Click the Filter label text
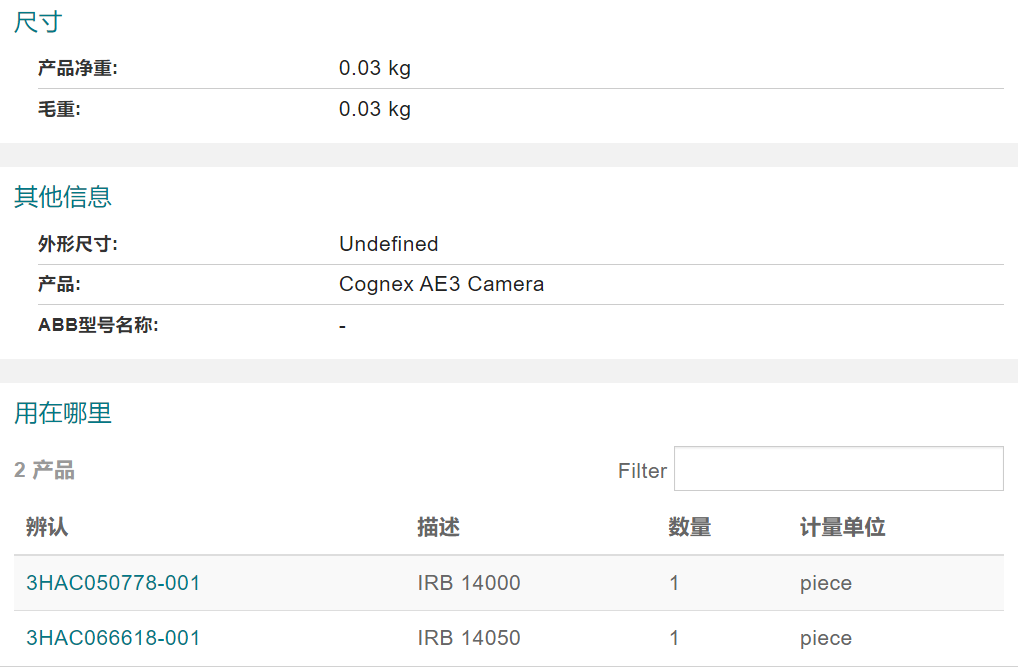This screenshot has width=1018, height=669. pyautogui.click(x=642, y=471)
